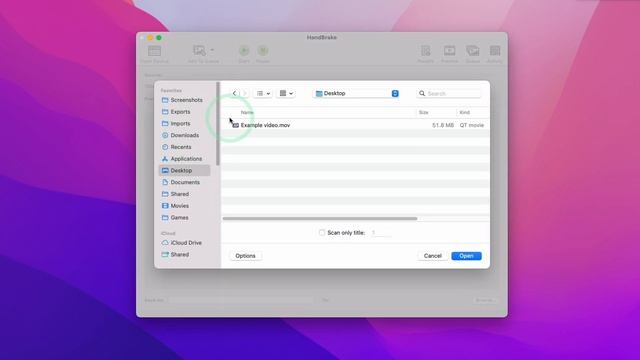
Task: Click the horizontal scrollbar in file list
Action: pos(320,219)
